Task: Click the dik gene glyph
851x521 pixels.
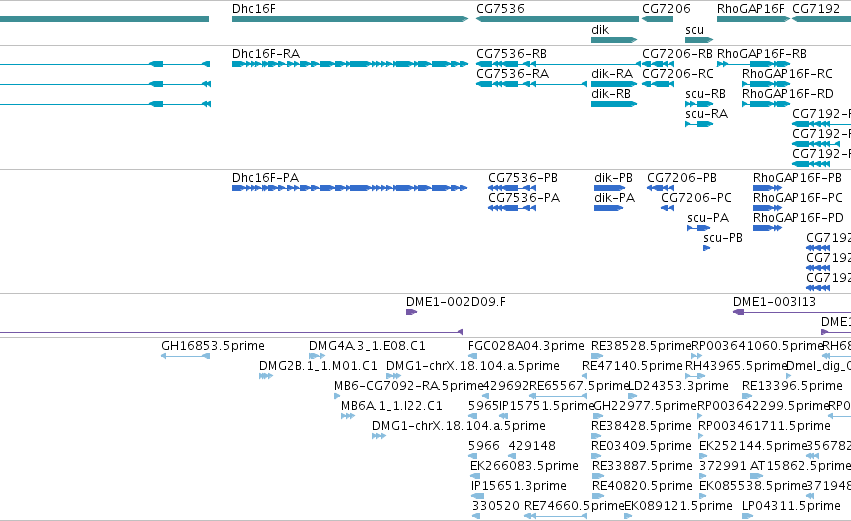Action: click(x=614, y=40)
